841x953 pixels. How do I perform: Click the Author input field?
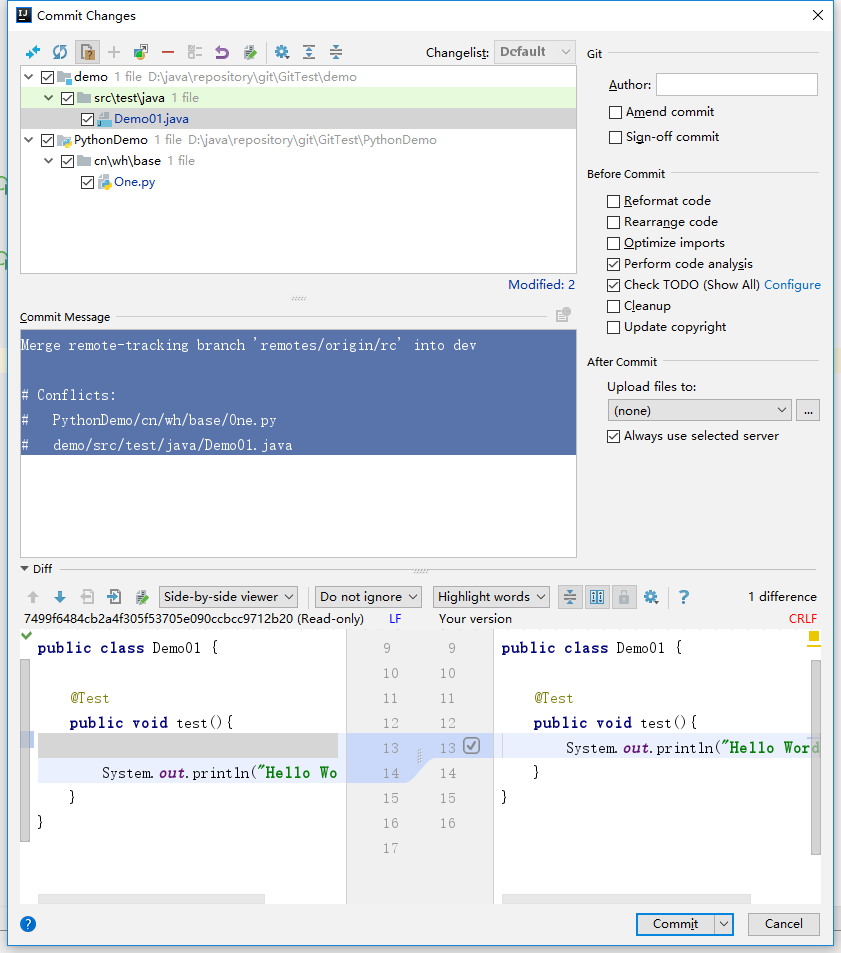click(x=736, y=85)
